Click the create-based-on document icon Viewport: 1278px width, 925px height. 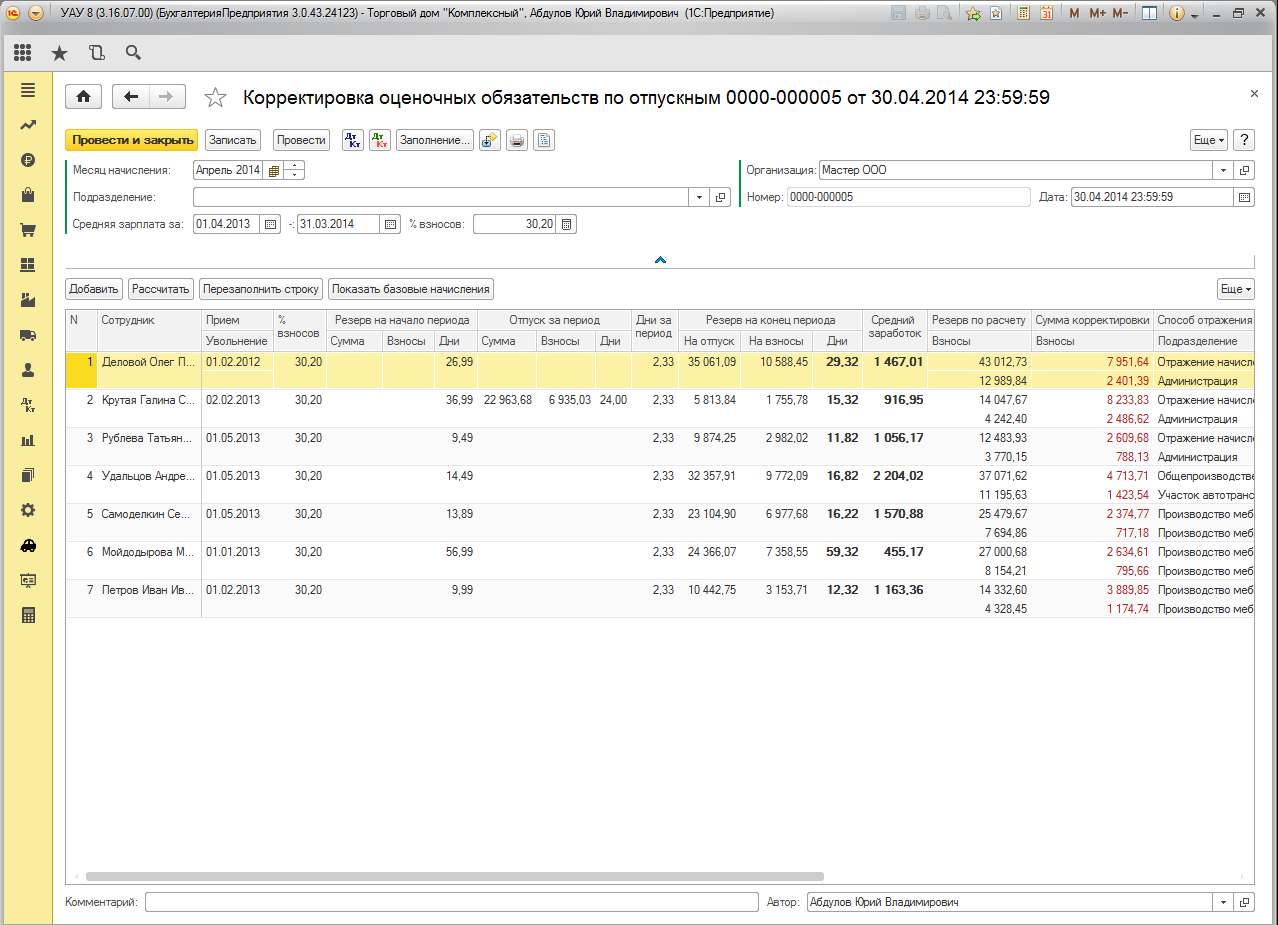490,140
